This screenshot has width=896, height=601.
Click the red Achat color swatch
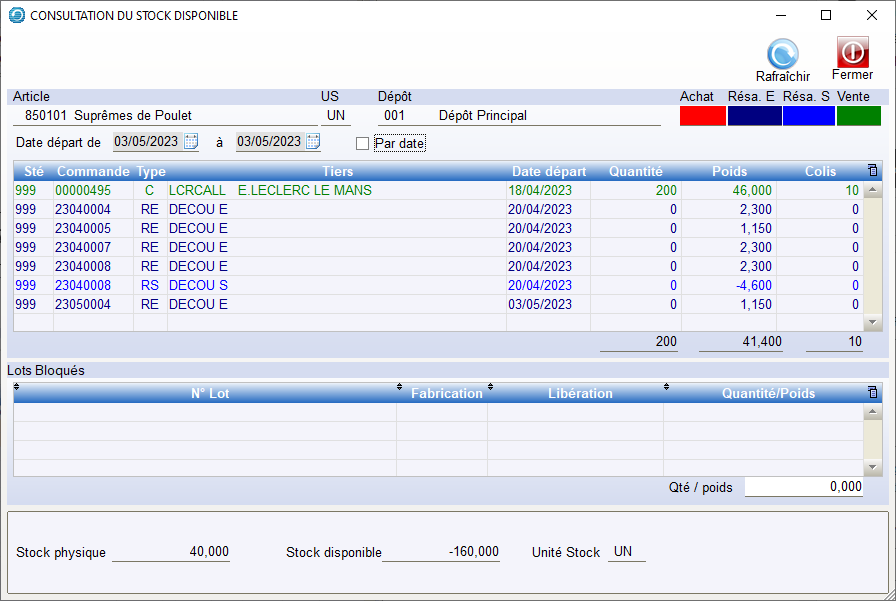pos(702,116)
